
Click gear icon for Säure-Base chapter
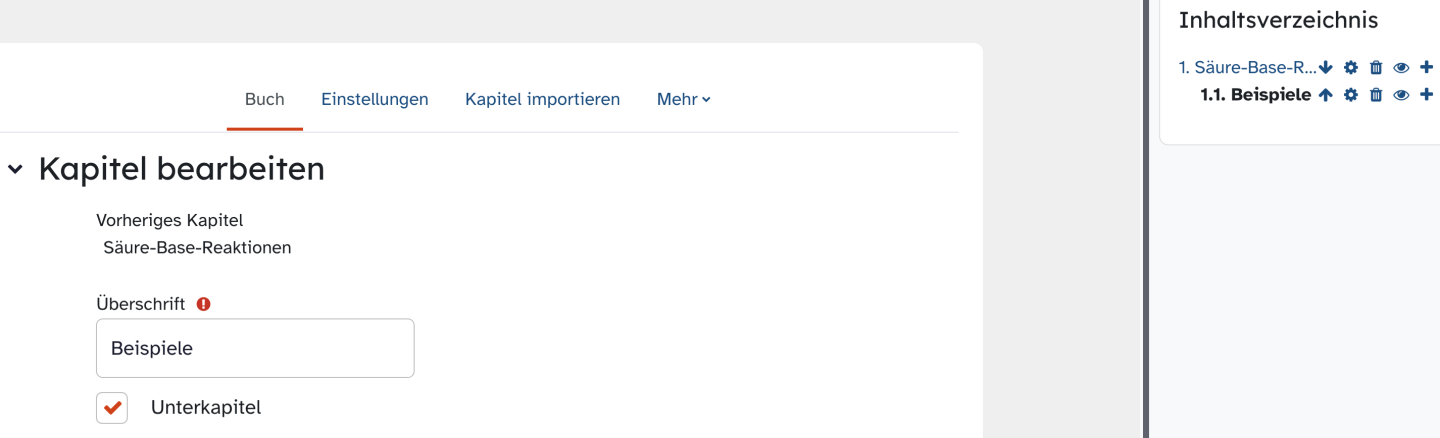point(1351,68)
